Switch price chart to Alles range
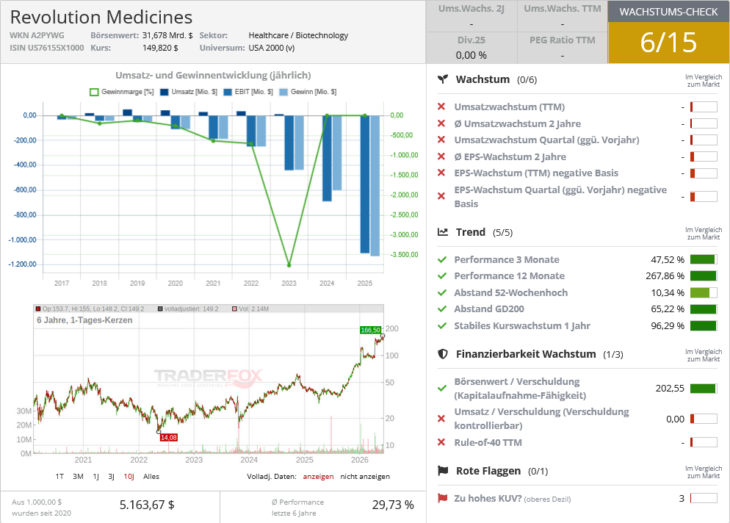Image resolution: width=730 pixels, height=523 pixels. tap(151, 476)
